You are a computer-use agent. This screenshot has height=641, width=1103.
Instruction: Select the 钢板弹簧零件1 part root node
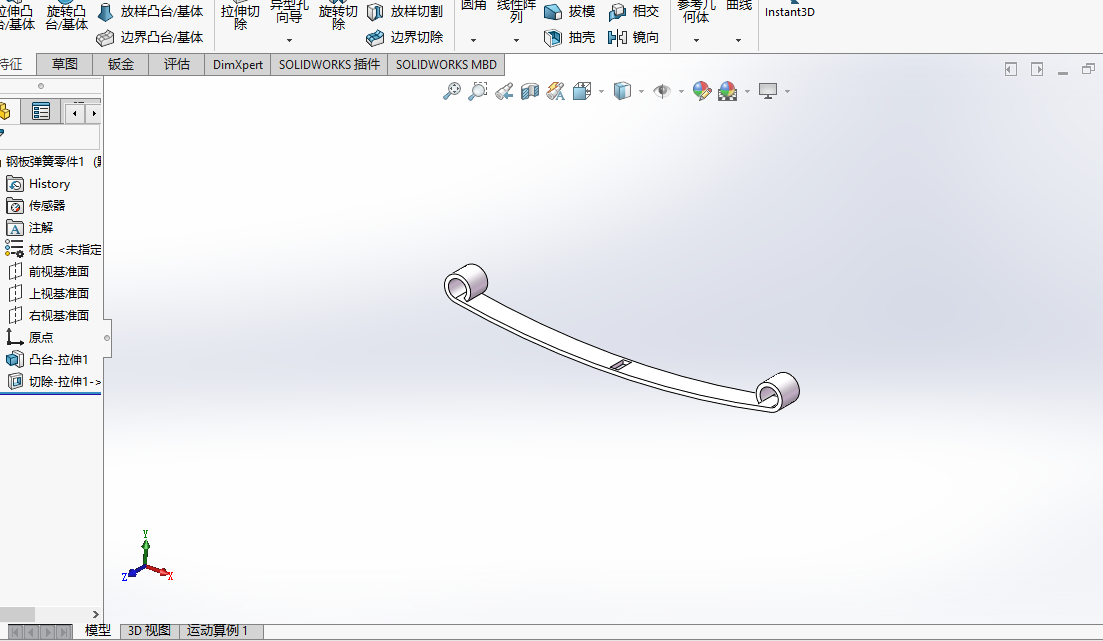click(x=51, y=161)
